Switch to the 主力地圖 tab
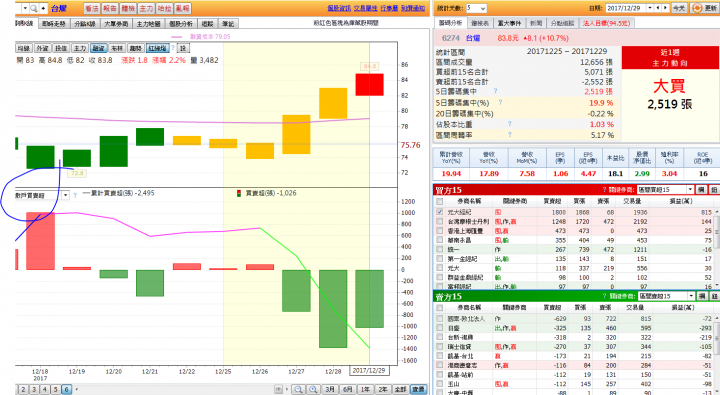 tap(148, 23)
